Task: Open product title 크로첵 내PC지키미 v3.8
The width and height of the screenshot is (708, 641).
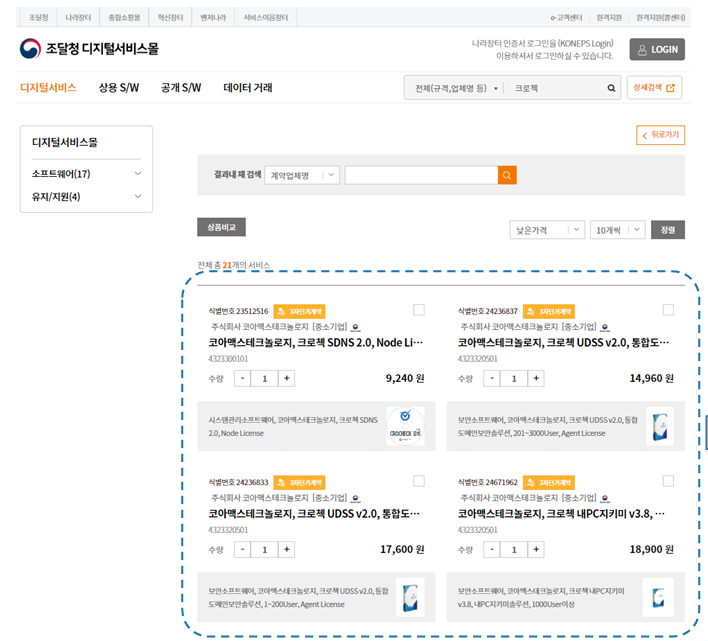Action: (x=561, y=514)
